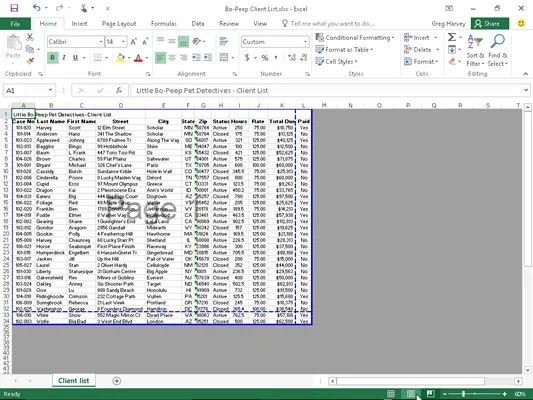
Task: Apply comma style
Action: point(276,58)
